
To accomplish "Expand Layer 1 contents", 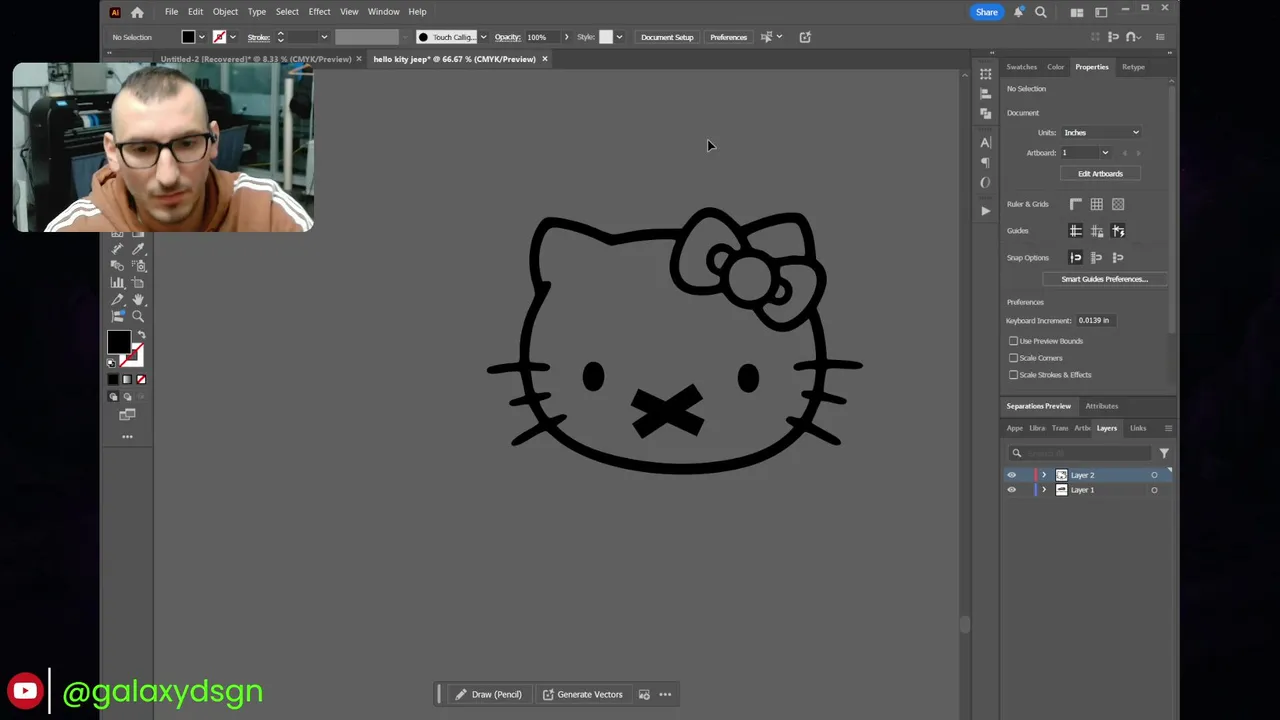I will [x=1044, y=490].
